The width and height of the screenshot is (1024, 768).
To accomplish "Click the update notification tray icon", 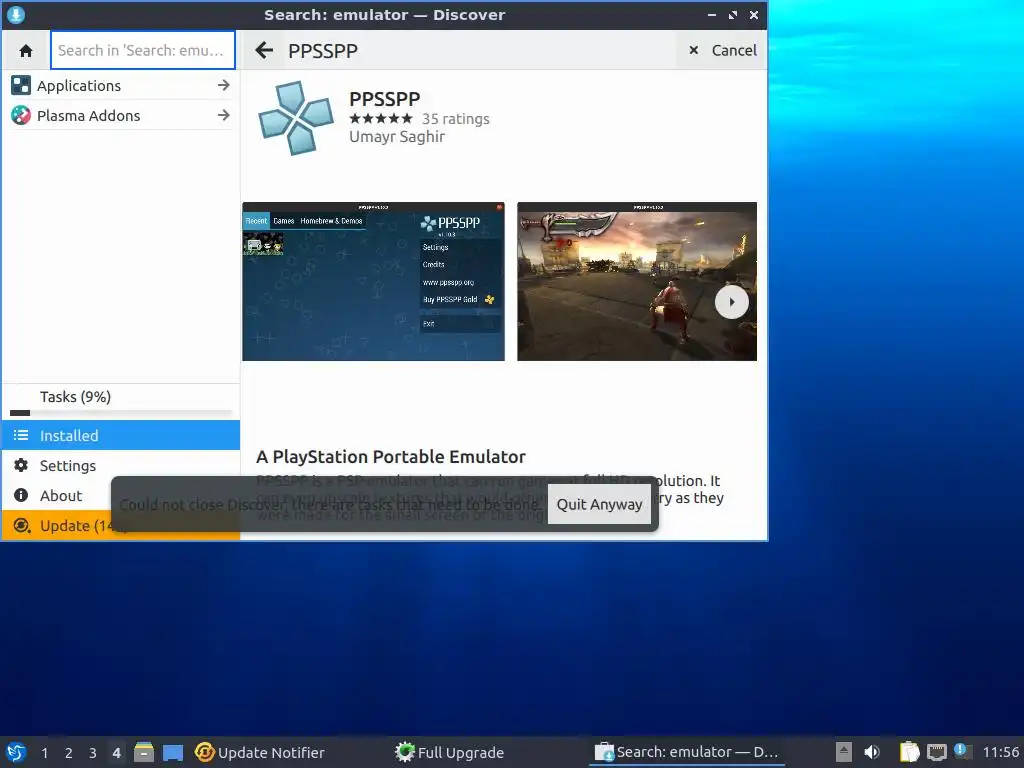I will [x=962, y=751].
